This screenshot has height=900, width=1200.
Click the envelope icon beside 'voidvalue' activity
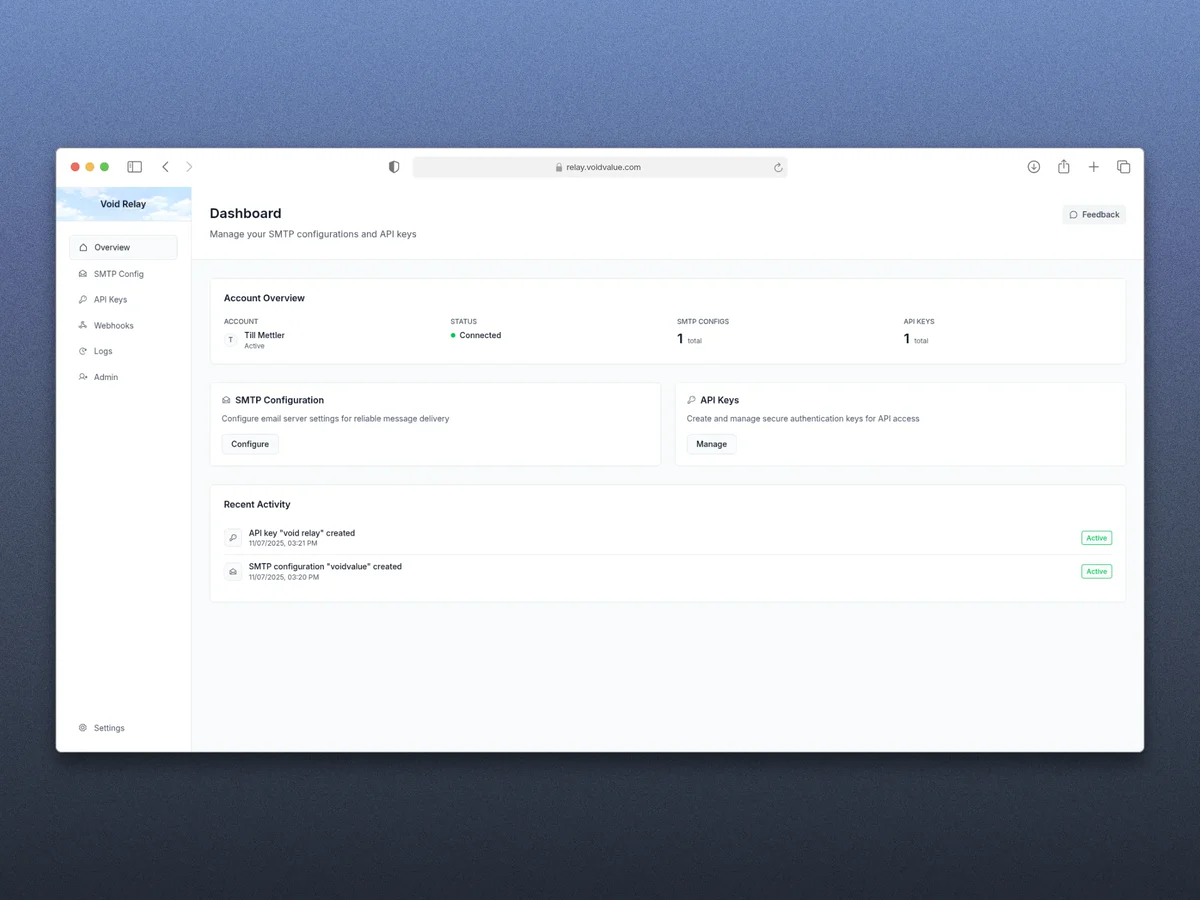click(232, 571)
